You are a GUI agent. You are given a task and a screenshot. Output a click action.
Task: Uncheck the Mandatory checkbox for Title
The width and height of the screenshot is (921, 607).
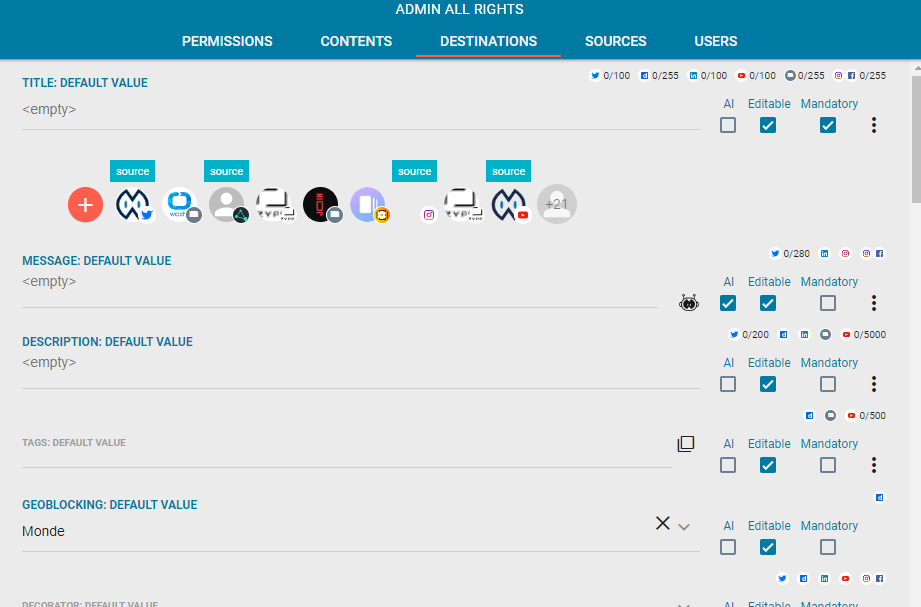click(x=828, y=125)
